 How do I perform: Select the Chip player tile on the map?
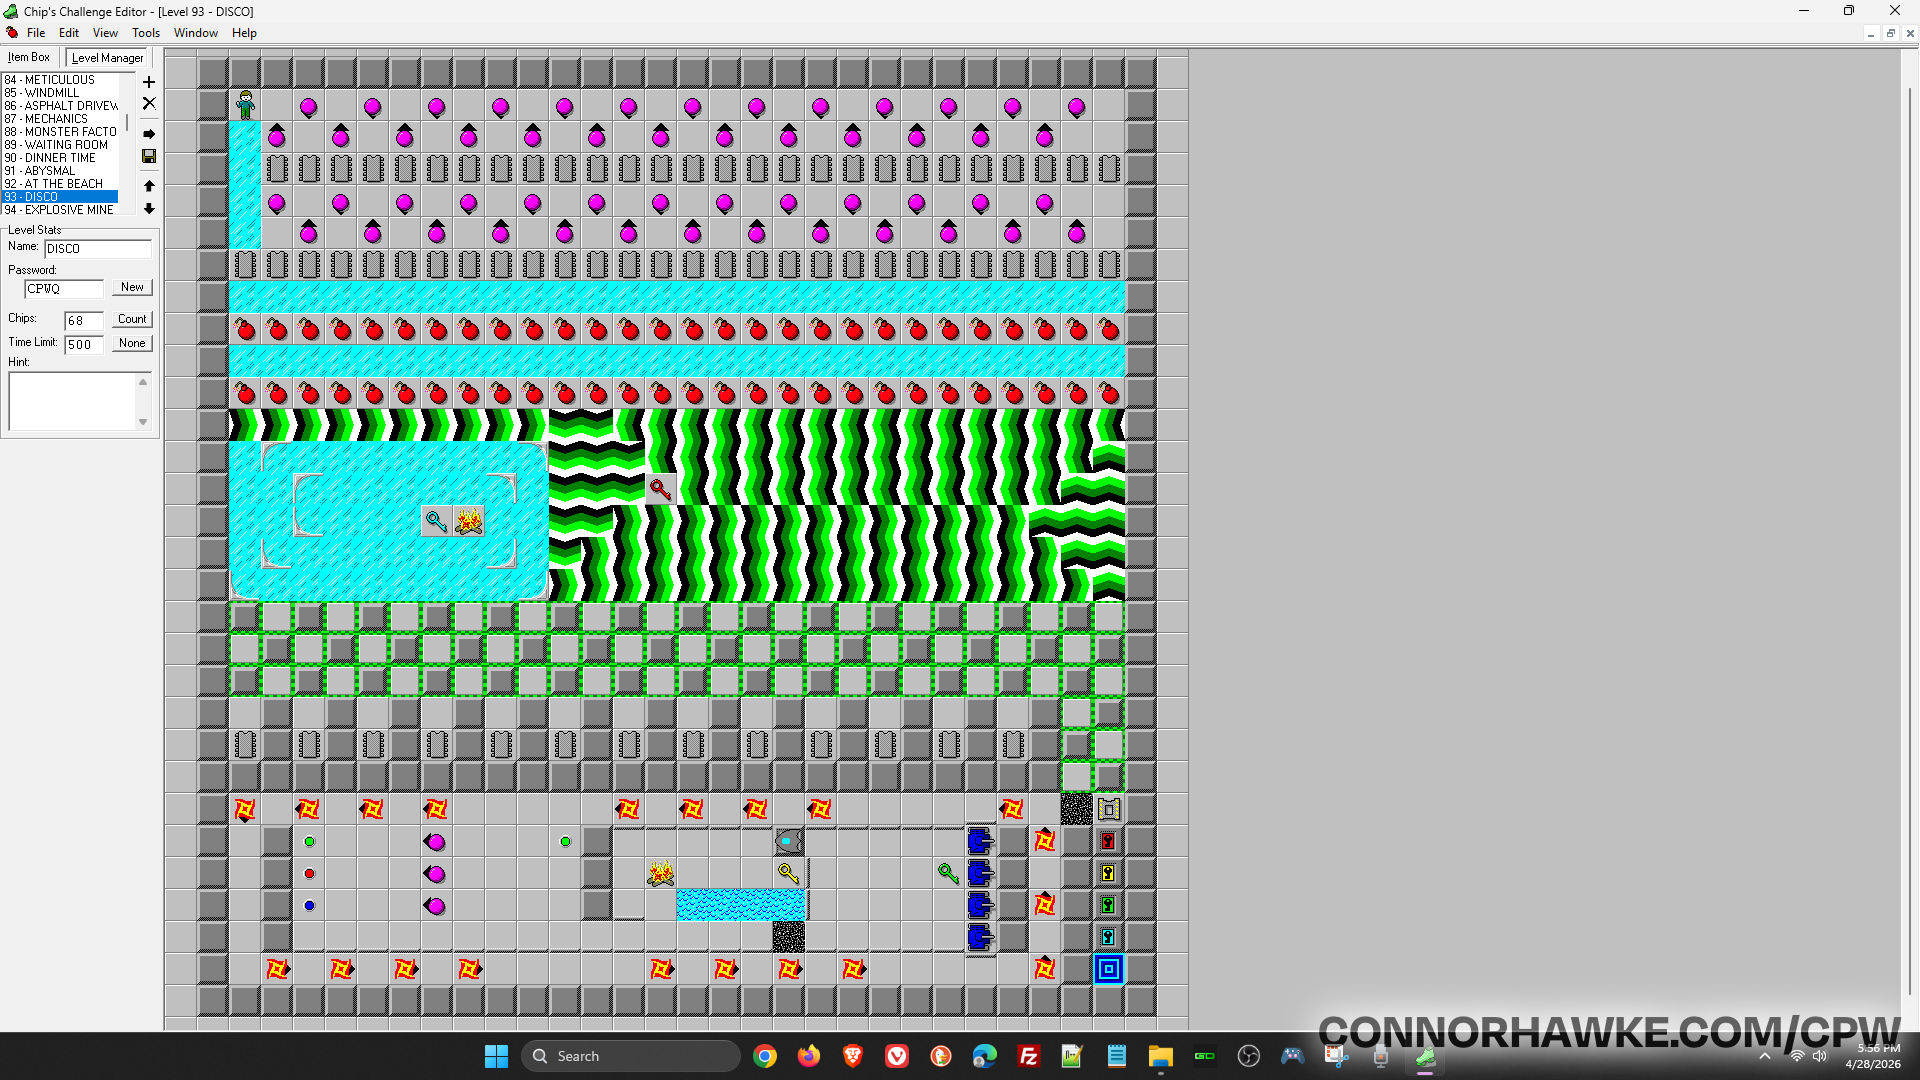(245, 105)
